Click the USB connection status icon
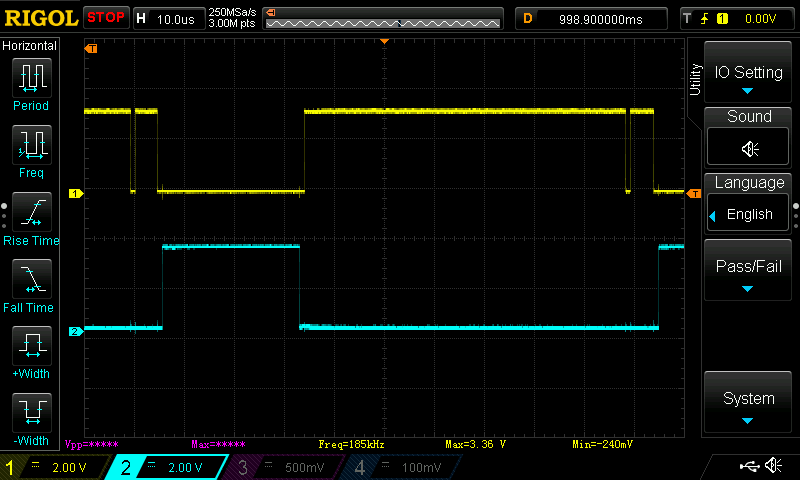The image size is (800, 480). click(x=749, y=466)
